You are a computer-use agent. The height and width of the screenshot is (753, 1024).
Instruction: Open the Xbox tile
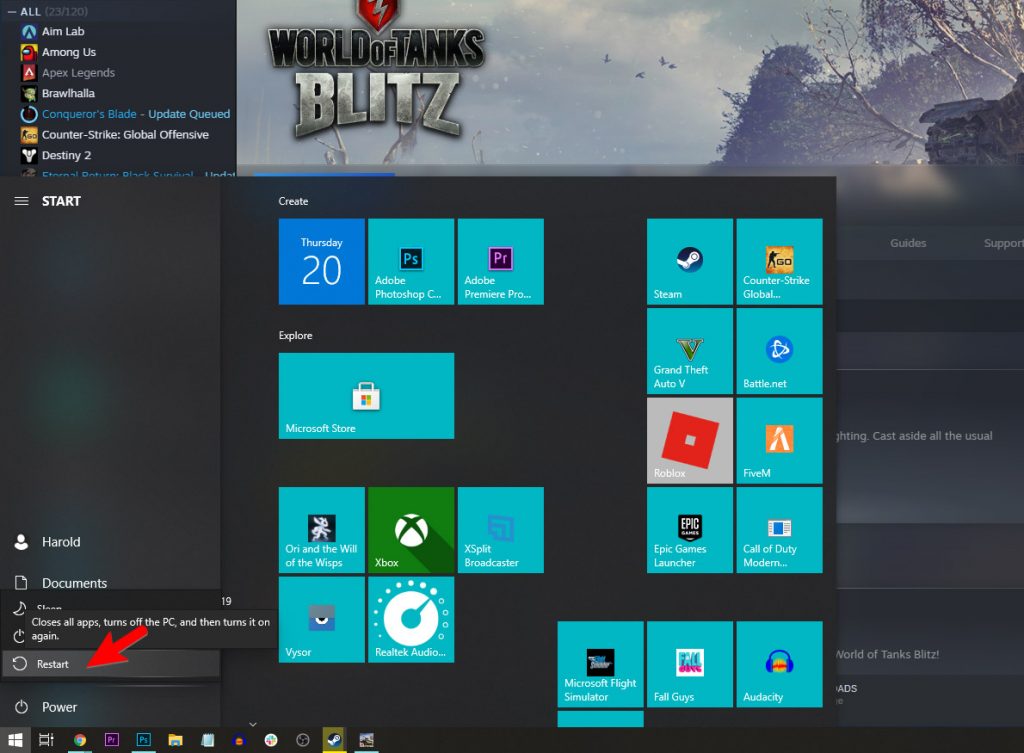[x=411, y=530]
